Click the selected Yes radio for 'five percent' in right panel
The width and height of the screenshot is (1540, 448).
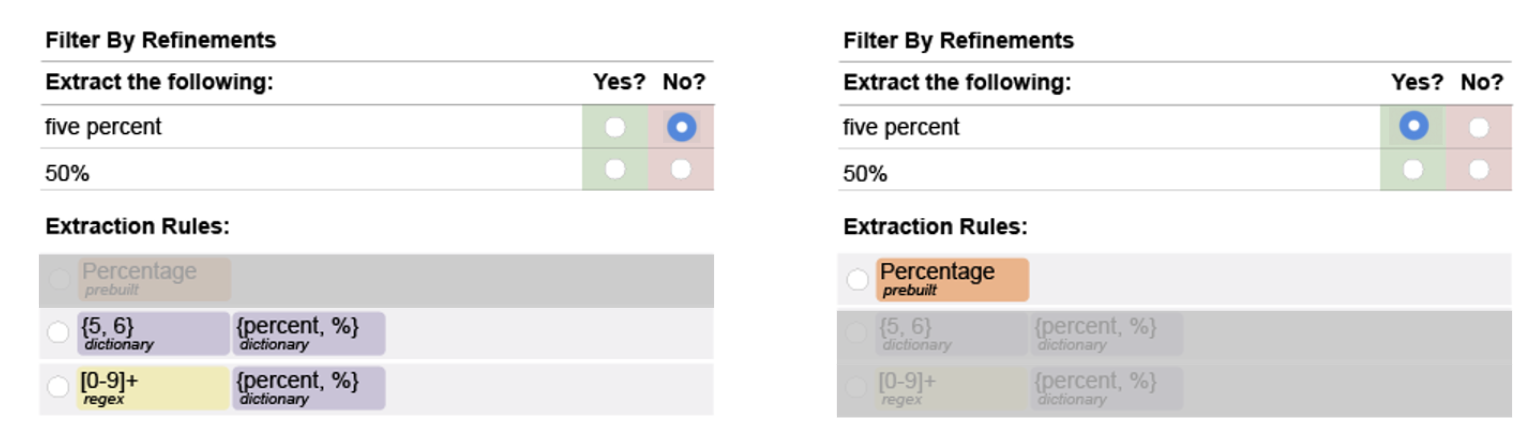[x=1413, y=126]
